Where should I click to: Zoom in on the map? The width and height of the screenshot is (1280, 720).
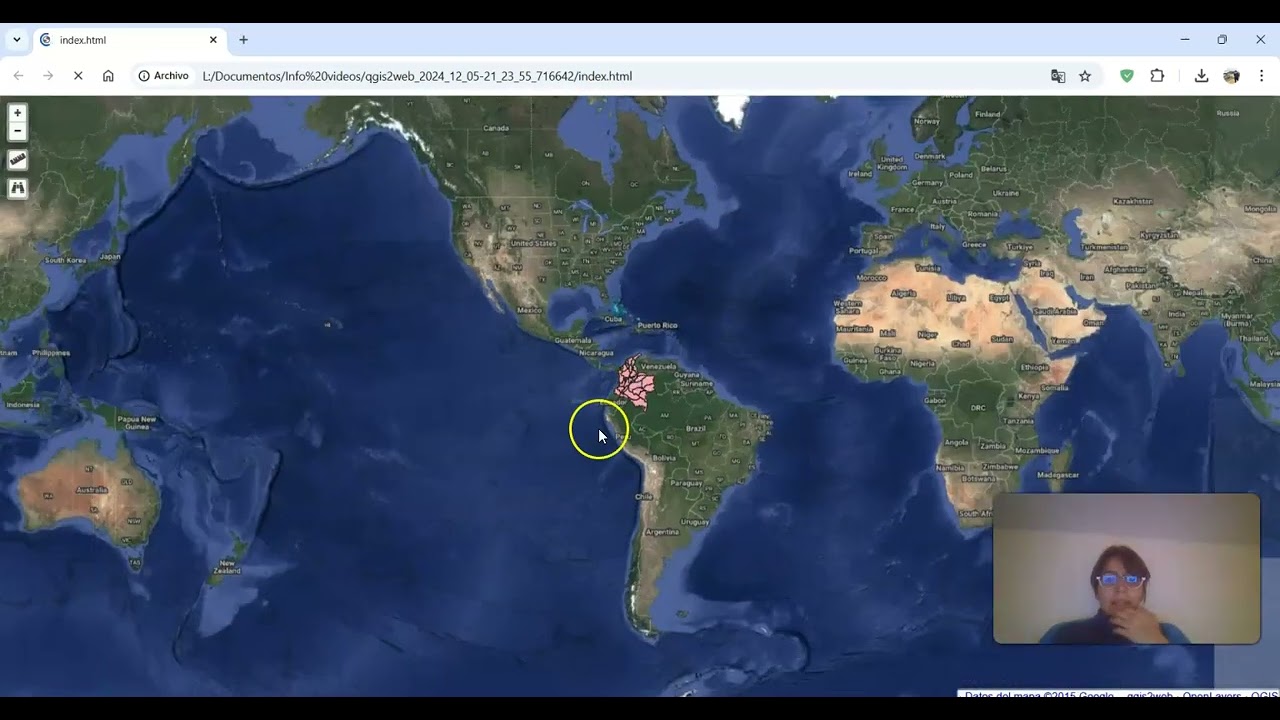coord(17,113)
